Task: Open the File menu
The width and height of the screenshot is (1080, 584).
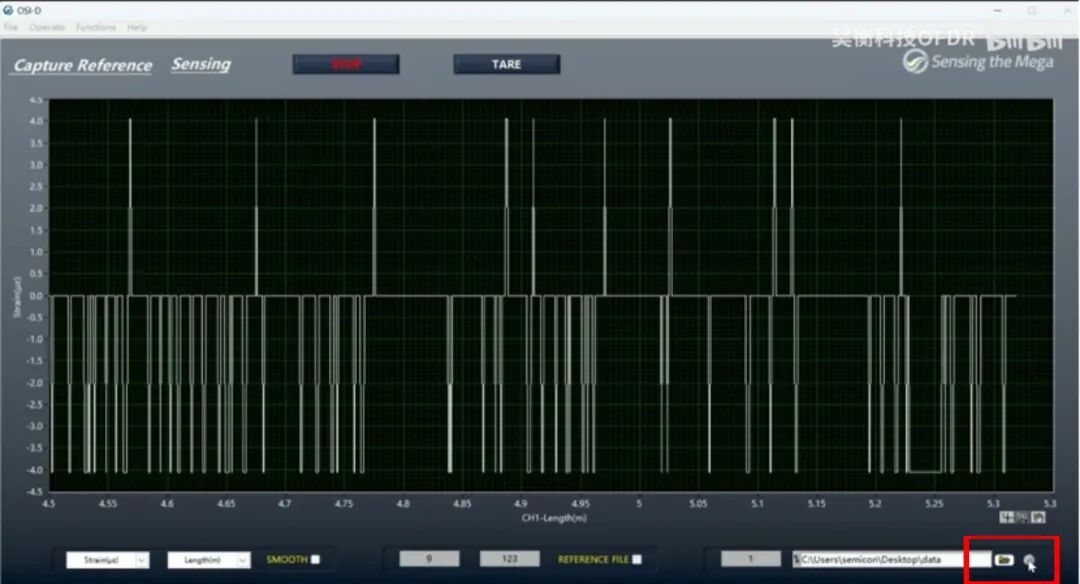Action: 10,27
